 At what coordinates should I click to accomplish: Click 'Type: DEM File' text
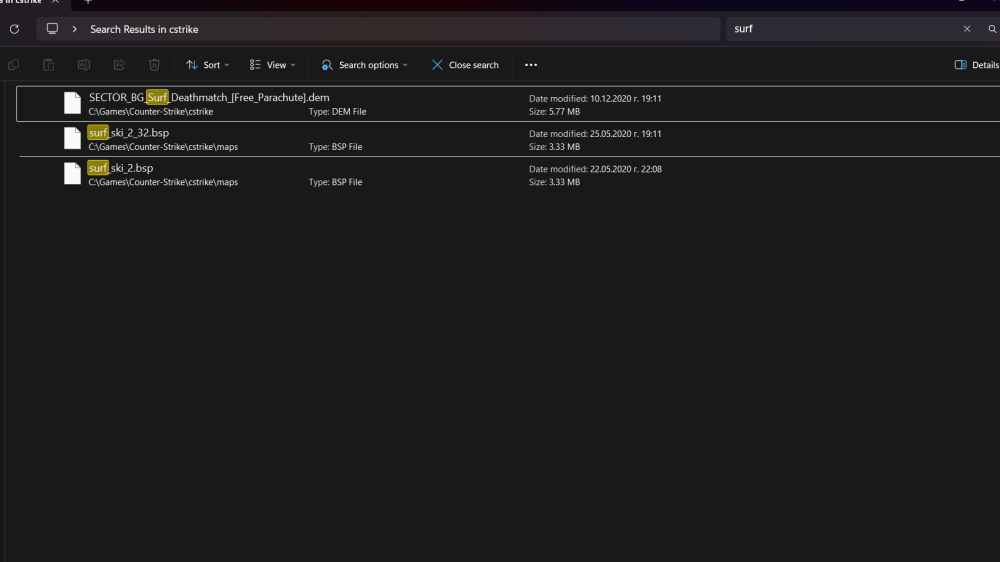pyautogui.click(x=337, y=112)
